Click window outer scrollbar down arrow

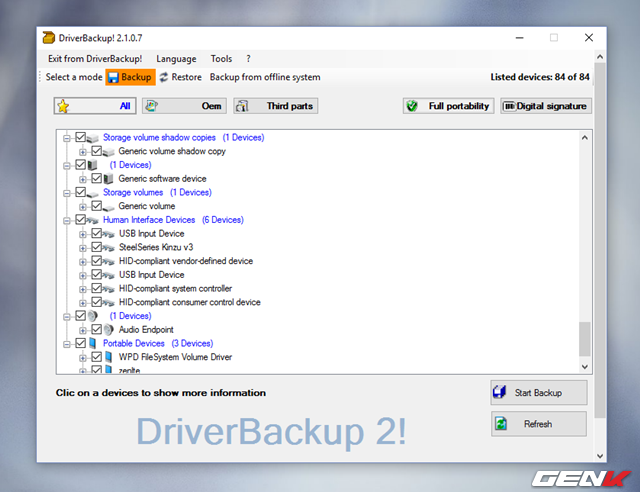600,456
